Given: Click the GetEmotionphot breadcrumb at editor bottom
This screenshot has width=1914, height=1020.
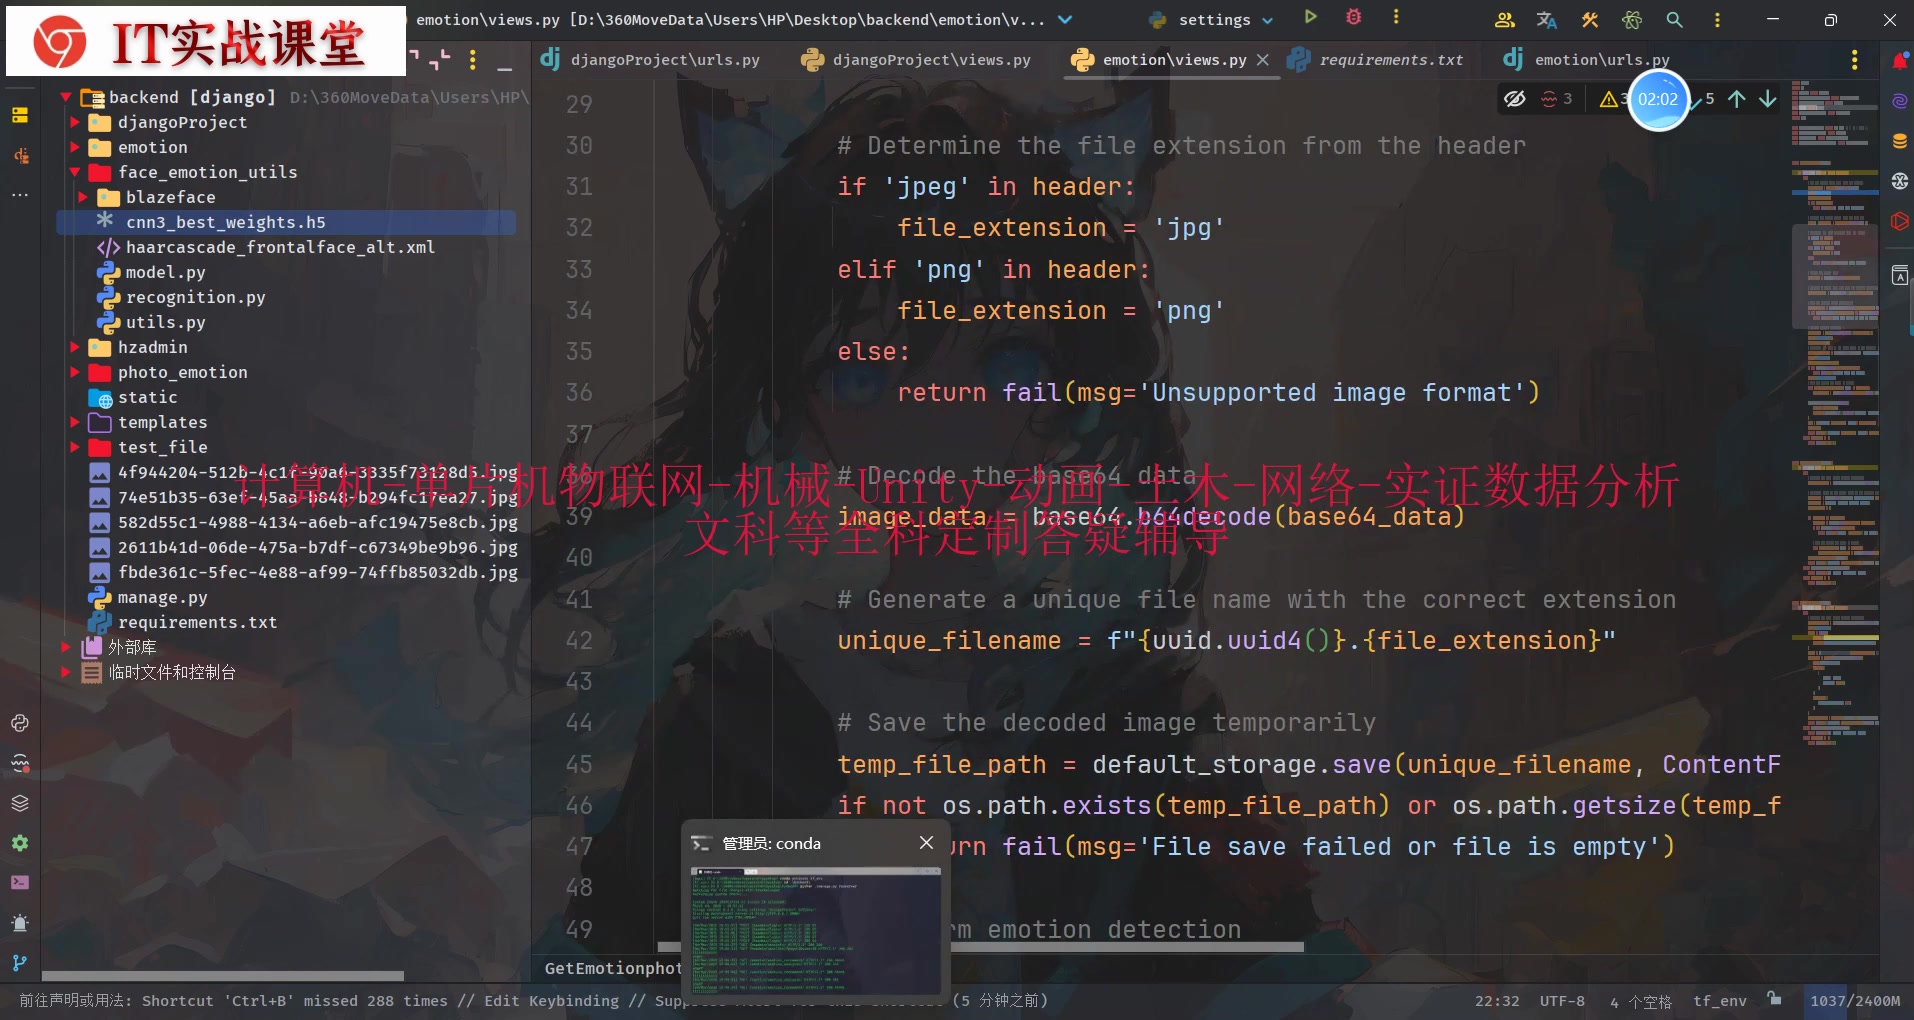Looking at the screenshot, I should tap(612, 968).
